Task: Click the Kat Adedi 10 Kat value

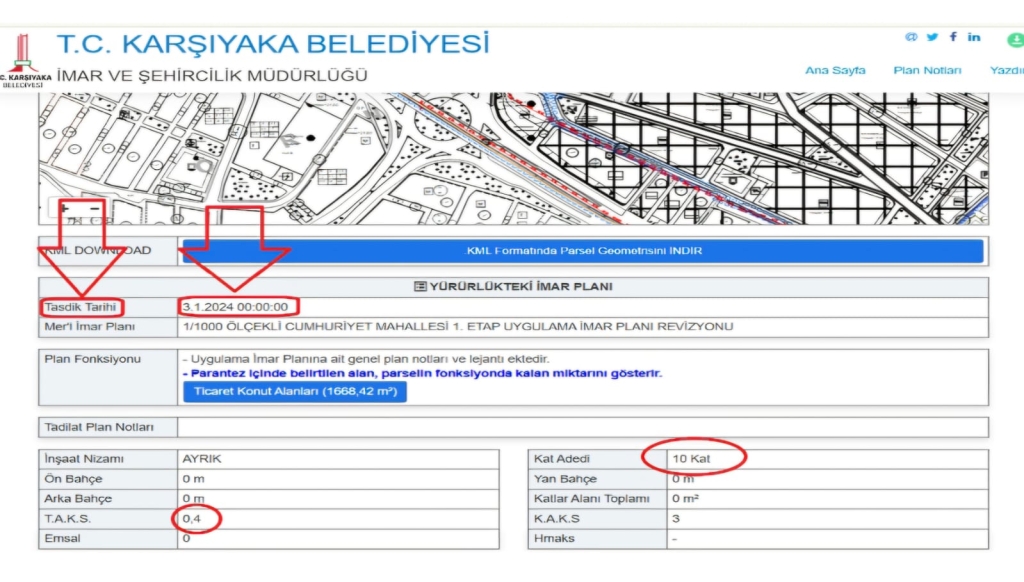Action: point(694,459)
